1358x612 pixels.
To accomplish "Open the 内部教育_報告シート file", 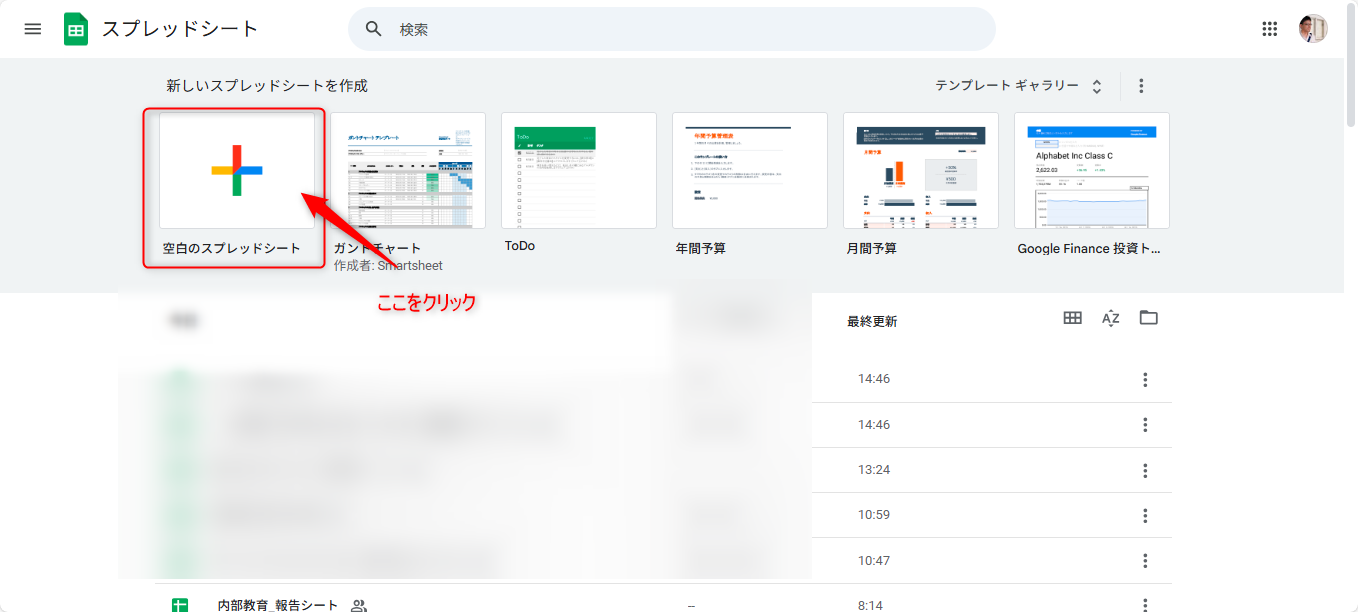I will (278, 605).
